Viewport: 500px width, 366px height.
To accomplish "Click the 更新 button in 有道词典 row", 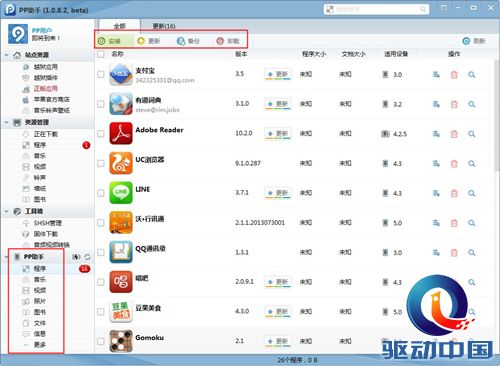I will [278, 104].
